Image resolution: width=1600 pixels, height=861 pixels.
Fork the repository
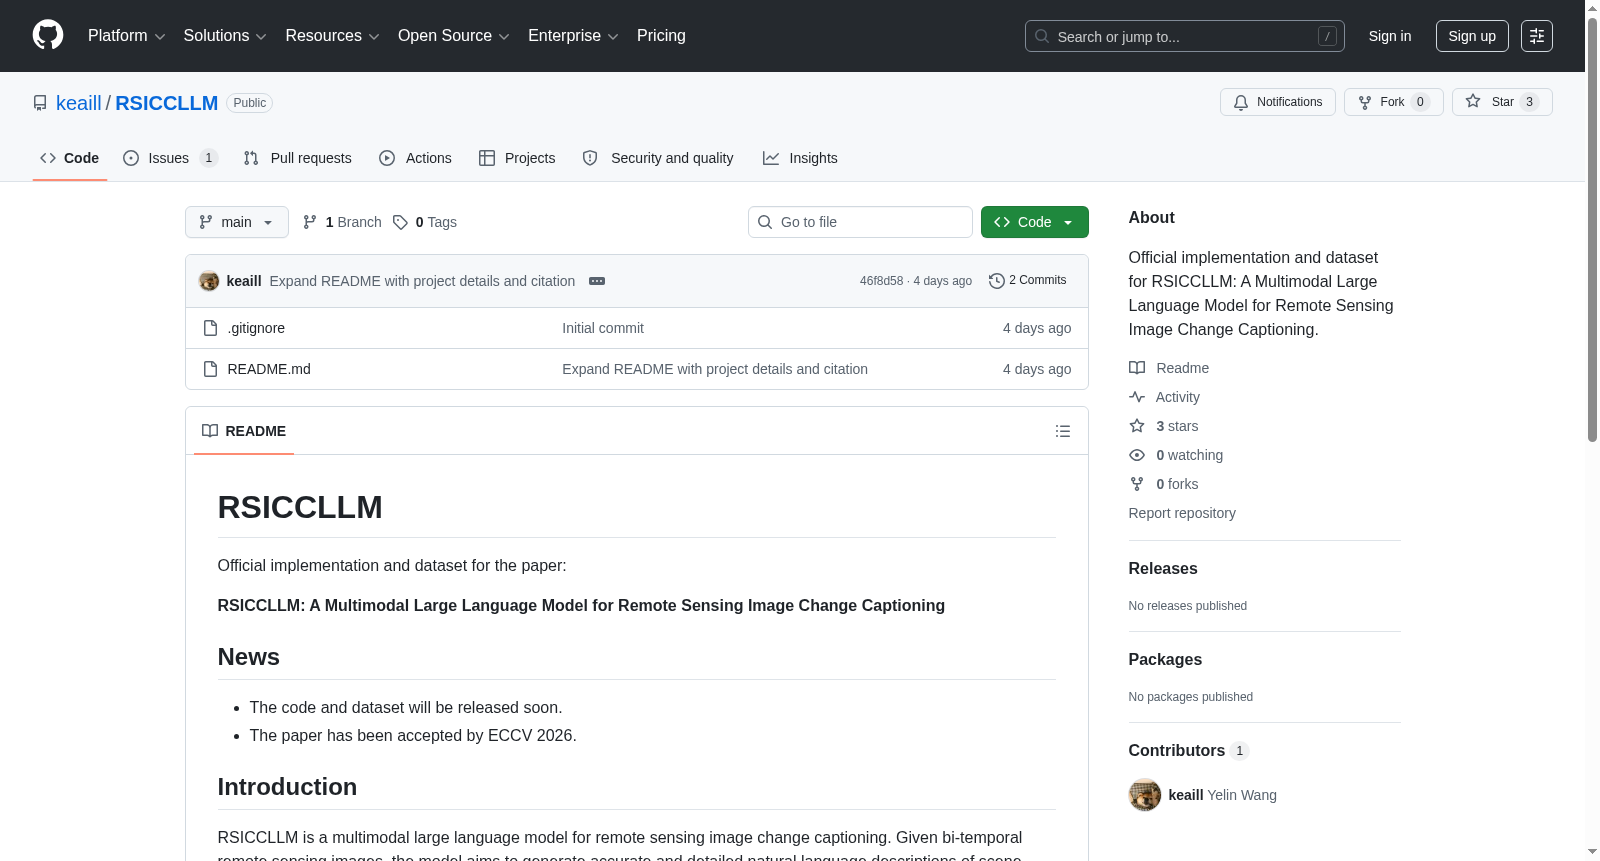(x=1393, y=102)
